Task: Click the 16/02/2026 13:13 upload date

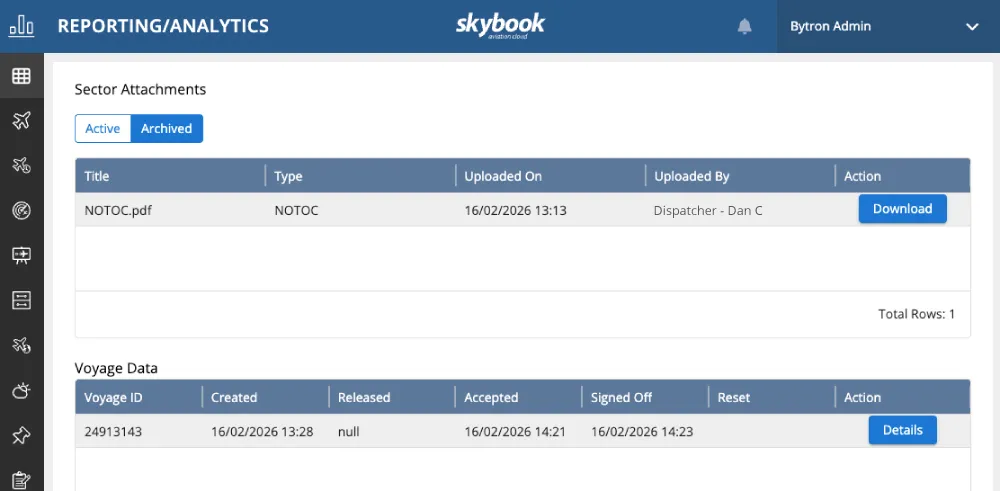Action: coord(515,210)
